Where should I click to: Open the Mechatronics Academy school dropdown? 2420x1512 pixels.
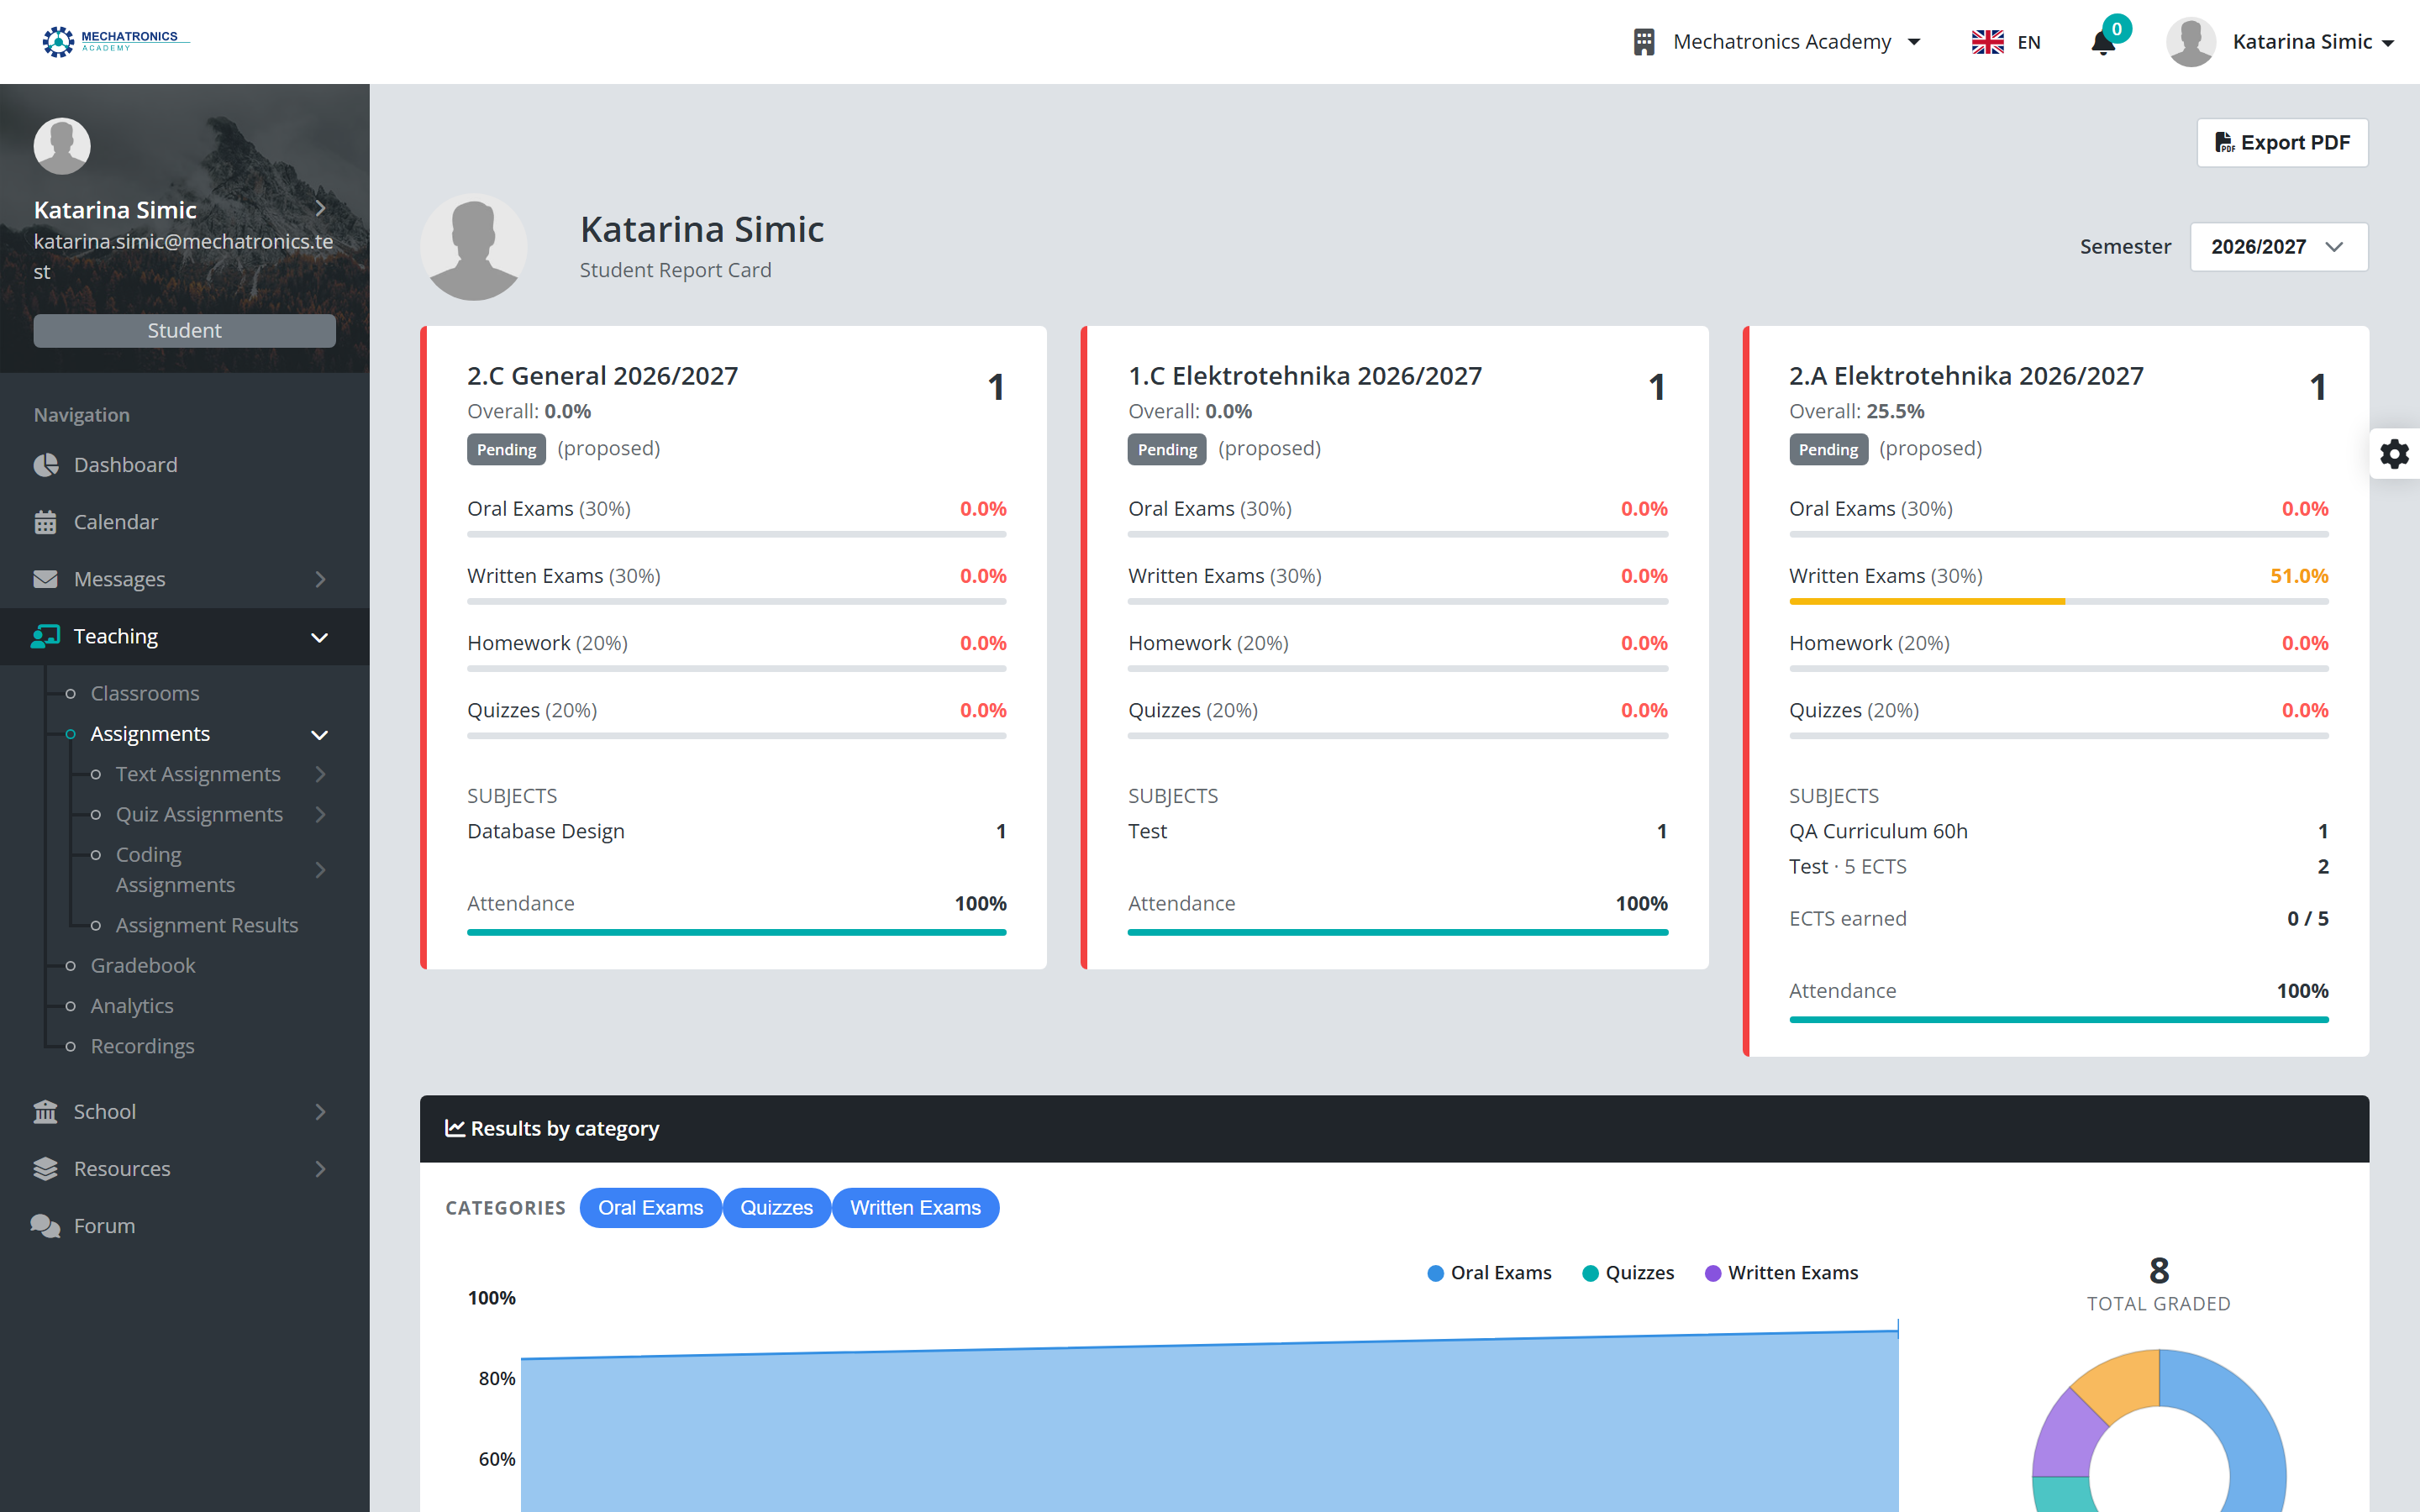pyautogui.click(x=1778, y=42)
